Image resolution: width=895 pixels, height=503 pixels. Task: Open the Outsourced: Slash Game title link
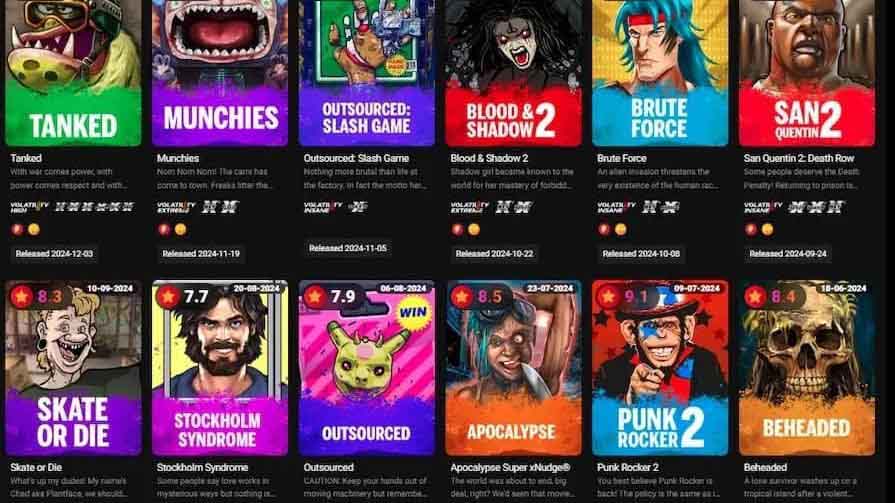click(x=356, y=158)
